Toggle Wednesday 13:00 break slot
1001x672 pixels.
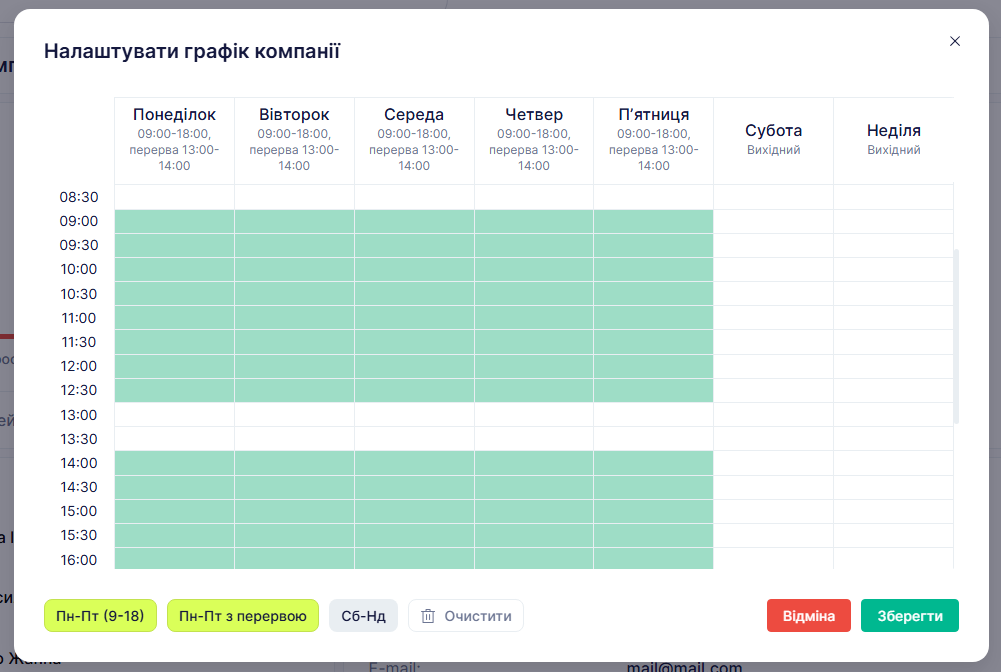point(414,414)
